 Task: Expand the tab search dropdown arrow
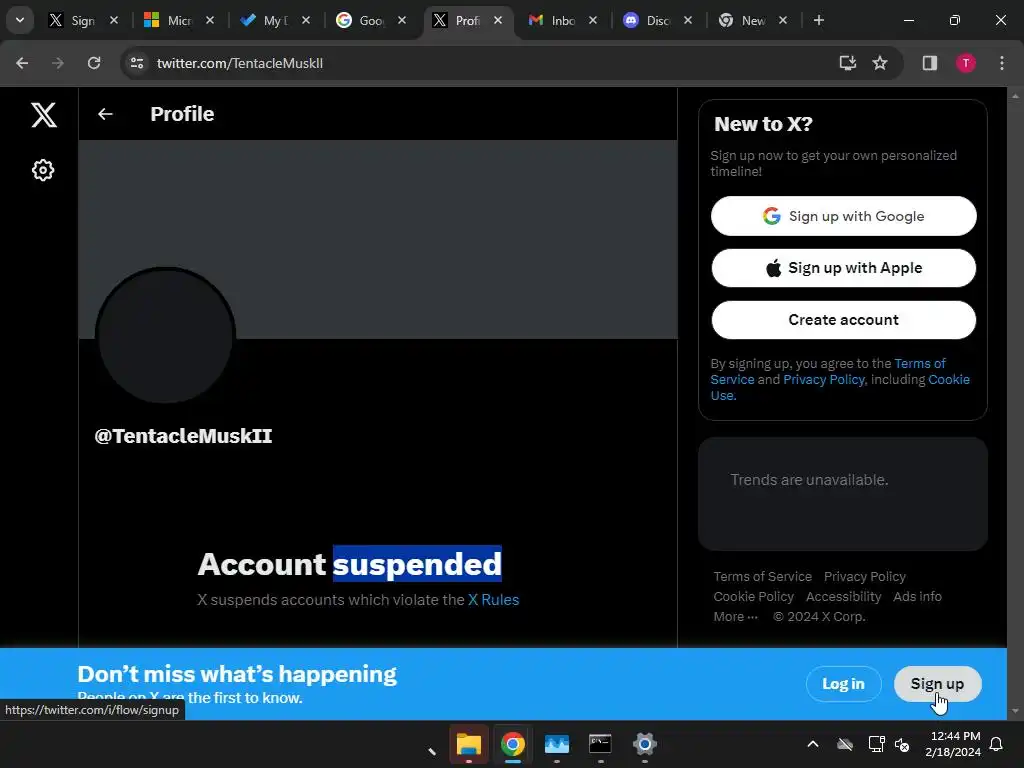[20, 20]
